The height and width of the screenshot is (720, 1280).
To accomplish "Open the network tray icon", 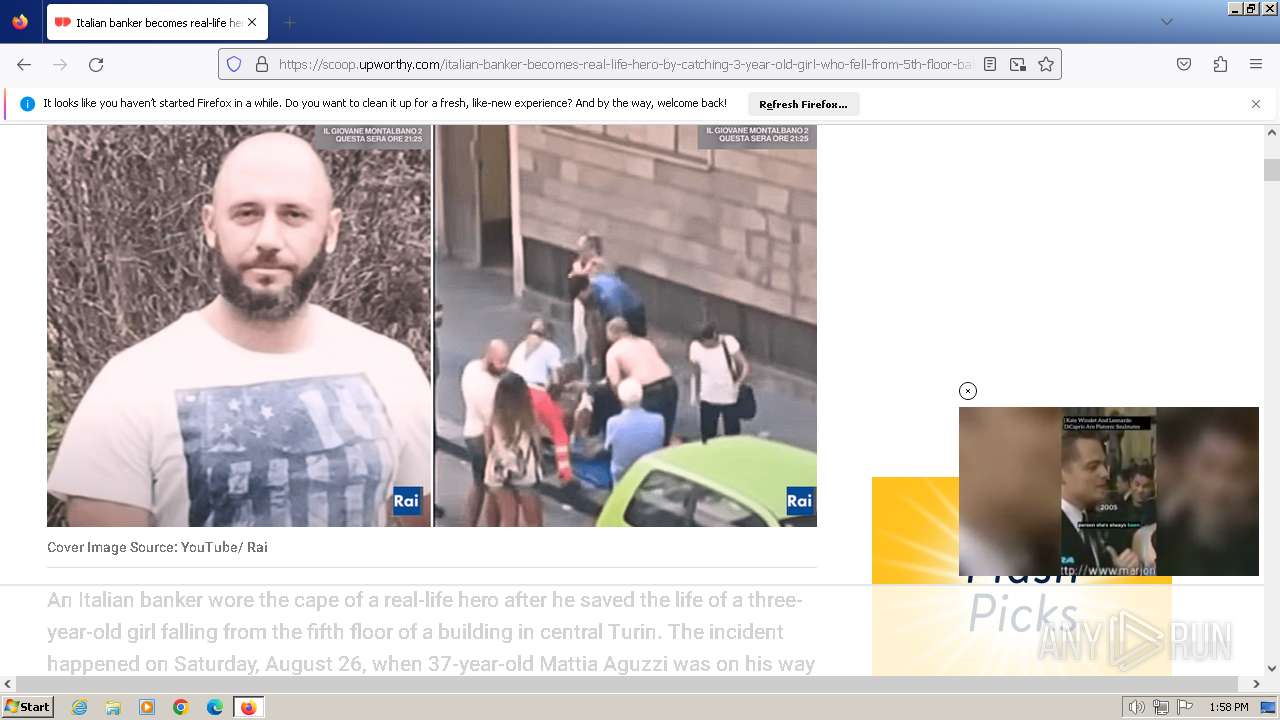I will pos(1161,707).
